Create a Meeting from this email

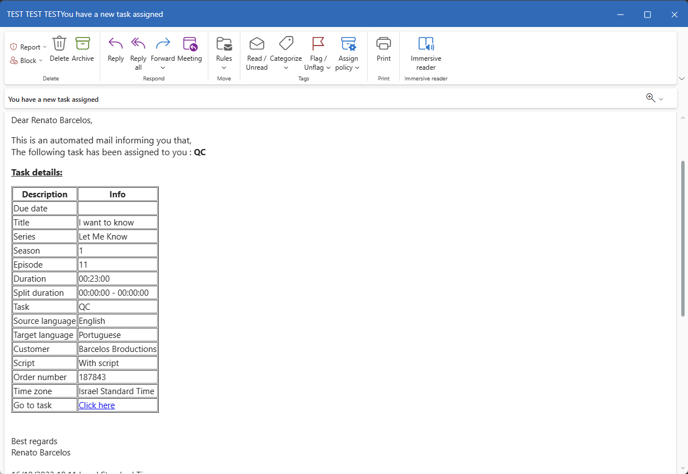point(190,45)
